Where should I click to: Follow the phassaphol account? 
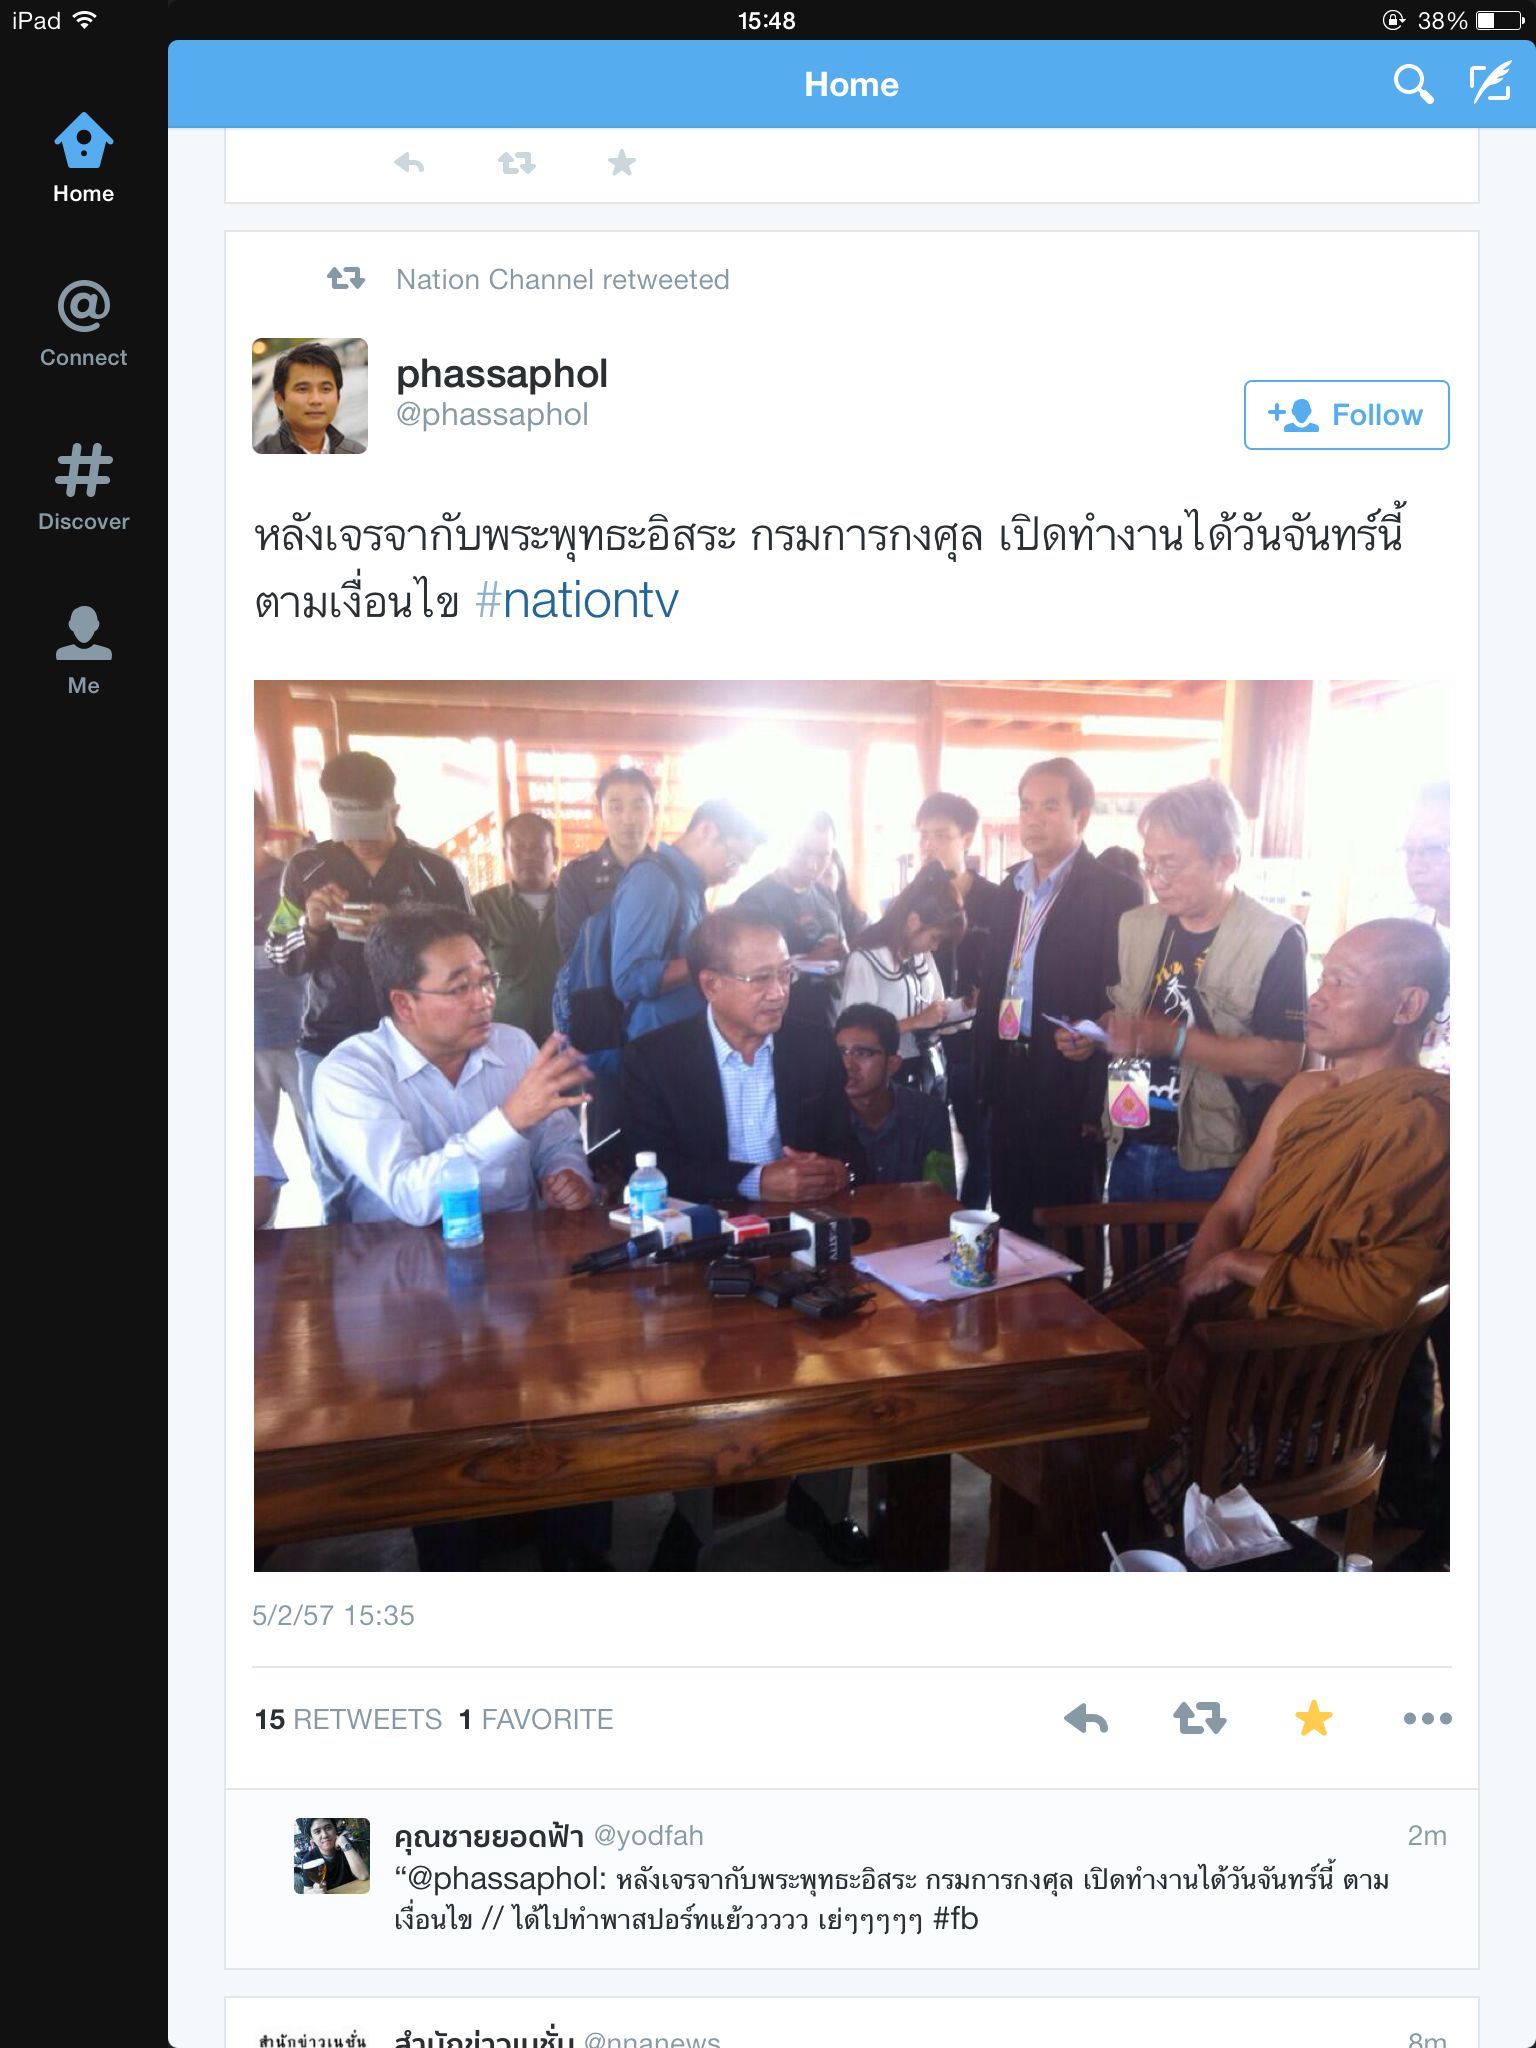pos(1346,415)
